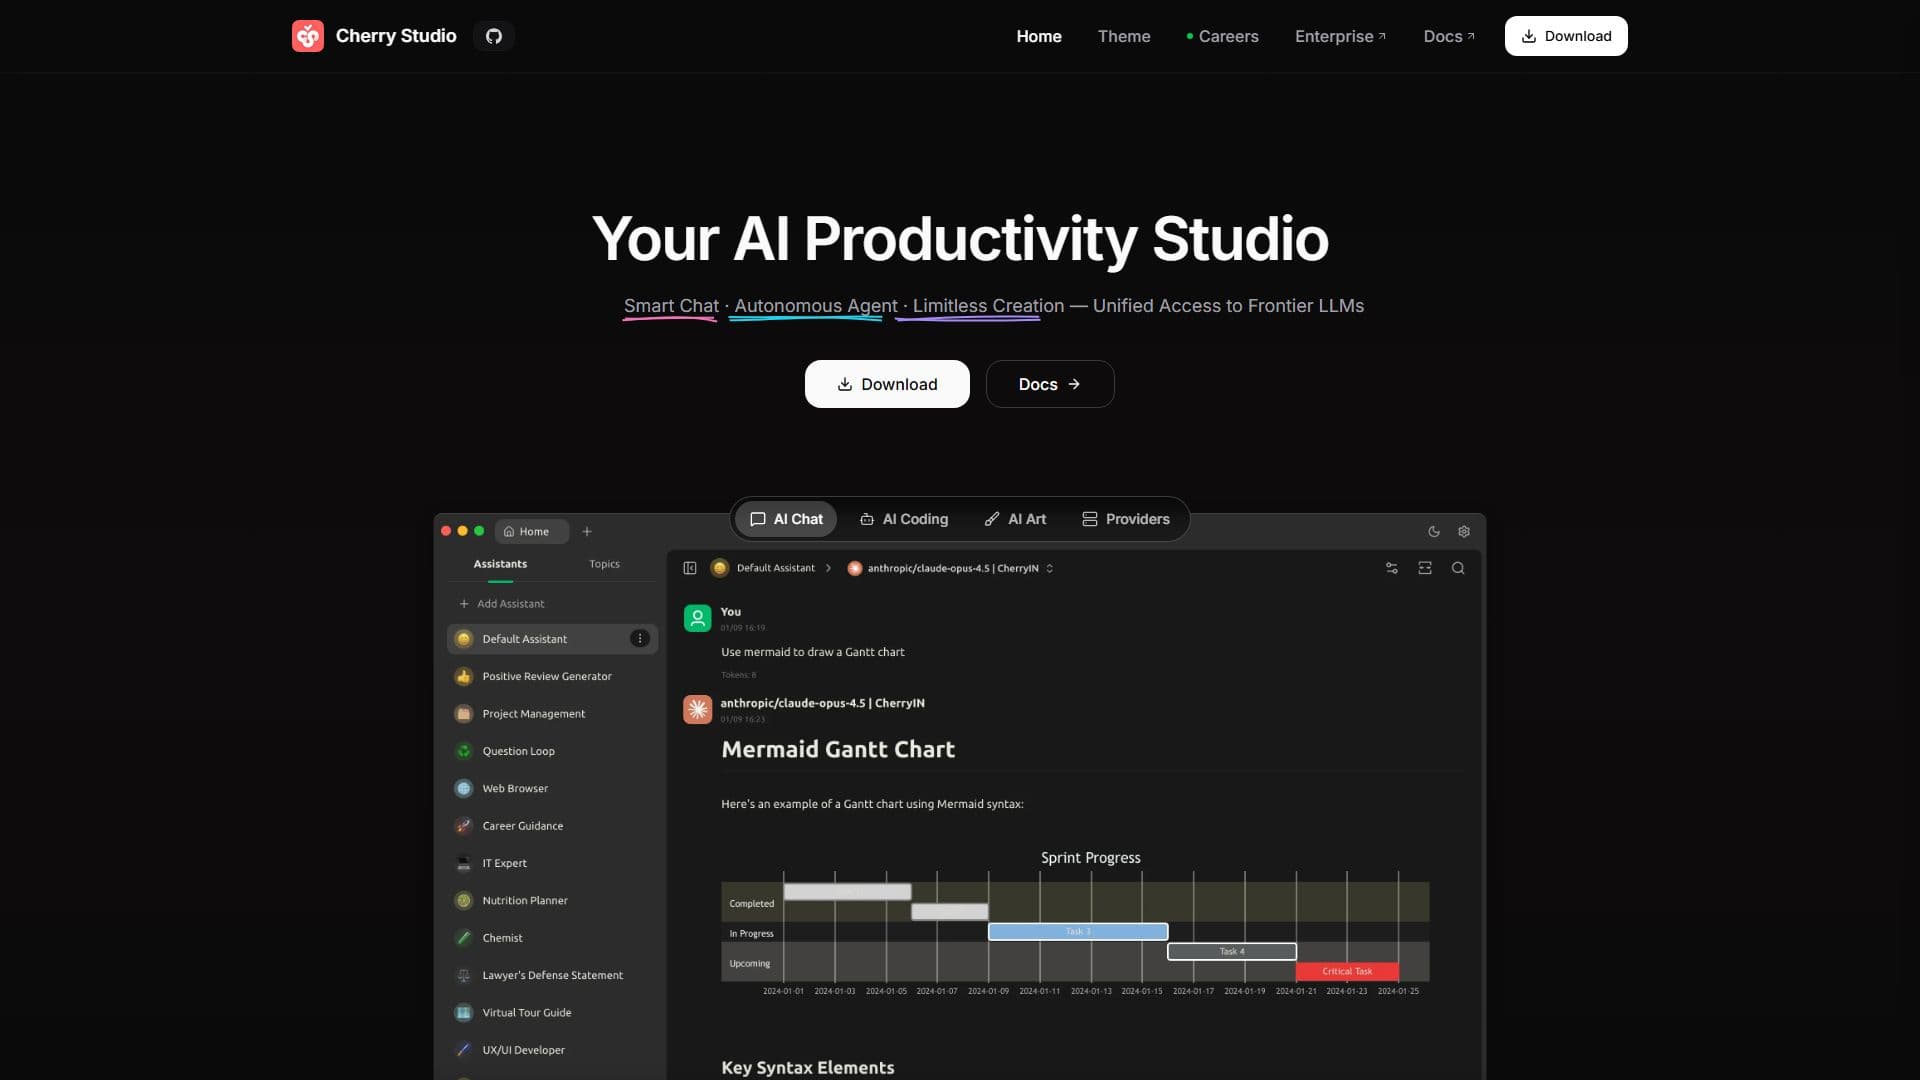Open the Enterprise external link

pos(1340,36)
